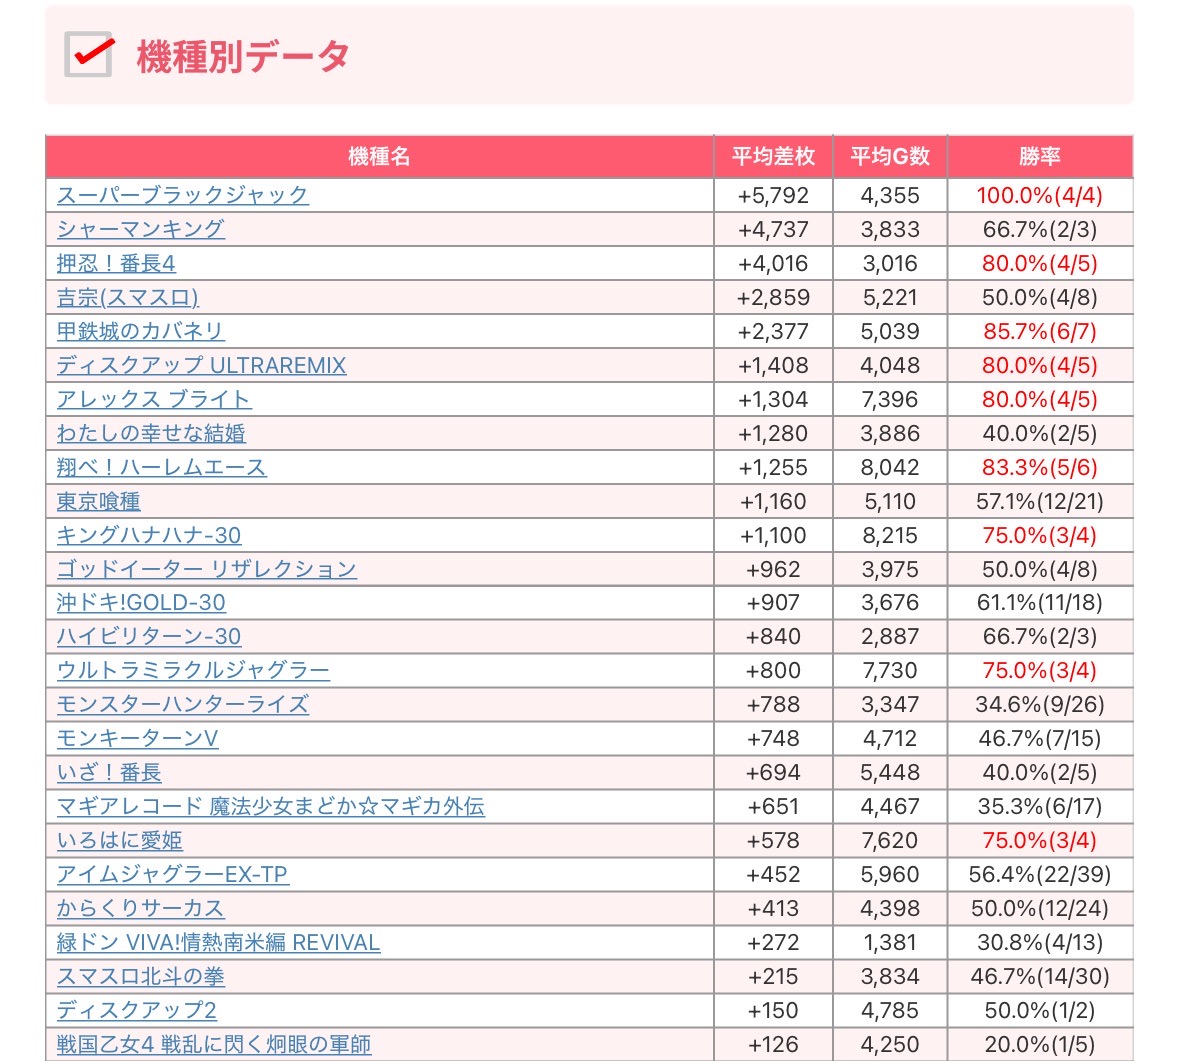Open the ハイビリターン-30 link
This screenshot has height=1061, width=1179.
(x=149, y=636)
